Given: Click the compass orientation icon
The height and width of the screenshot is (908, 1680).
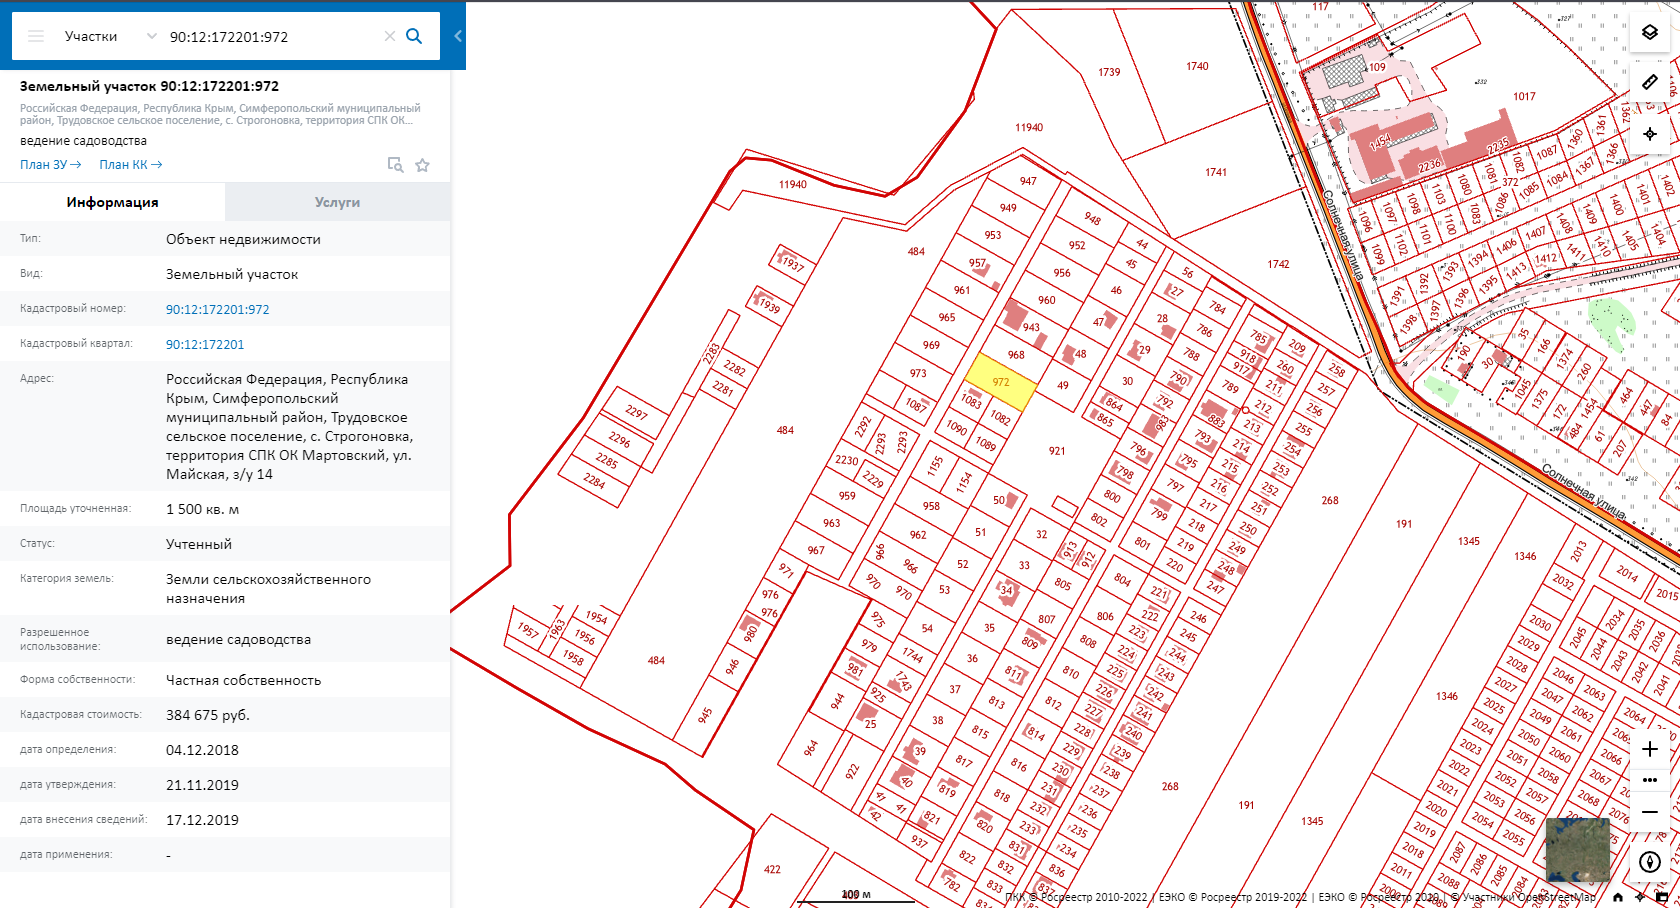Looking at the screenshot, I should (x=1650, y=862).
